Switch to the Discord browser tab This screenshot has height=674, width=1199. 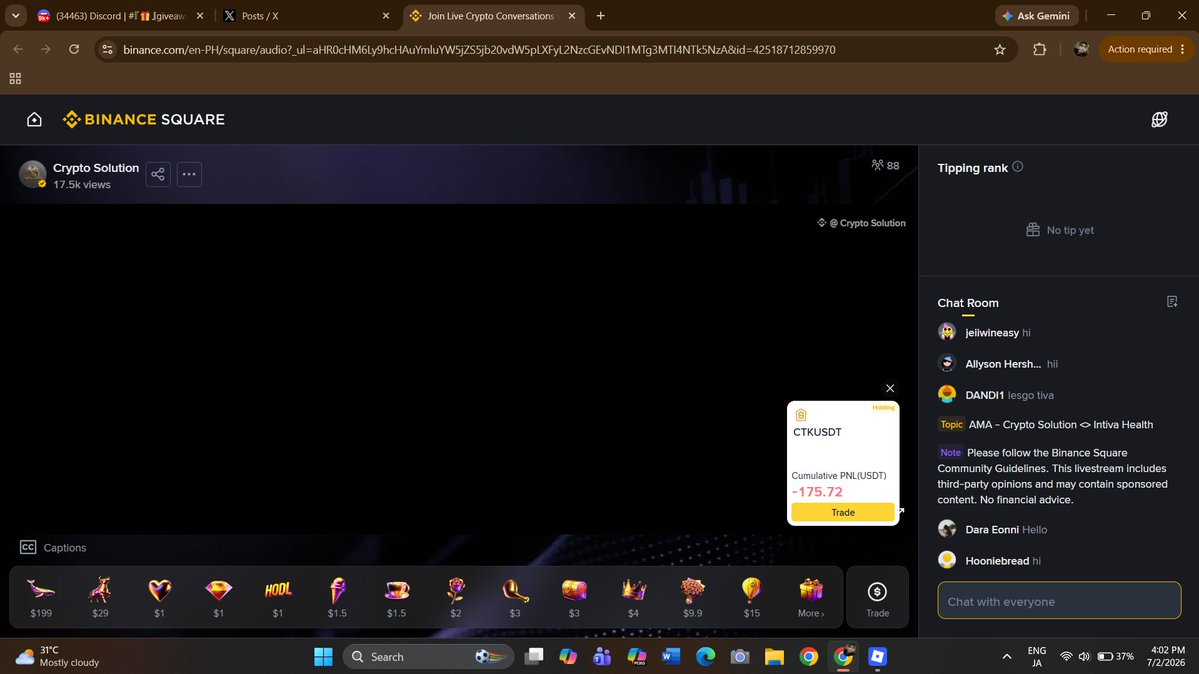click(x=119, y=15)
